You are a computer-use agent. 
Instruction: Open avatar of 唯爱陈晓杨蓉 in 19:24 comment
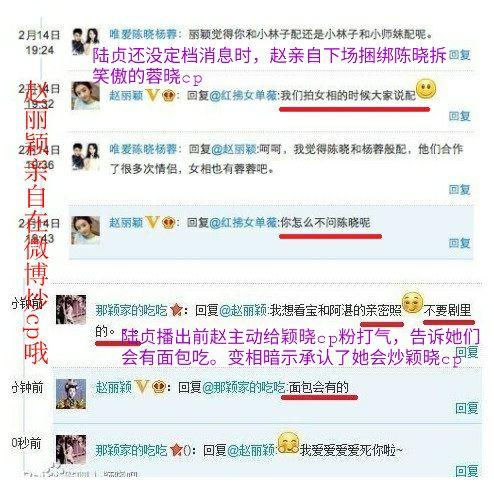pyautogui.click(x=86, y=41)
